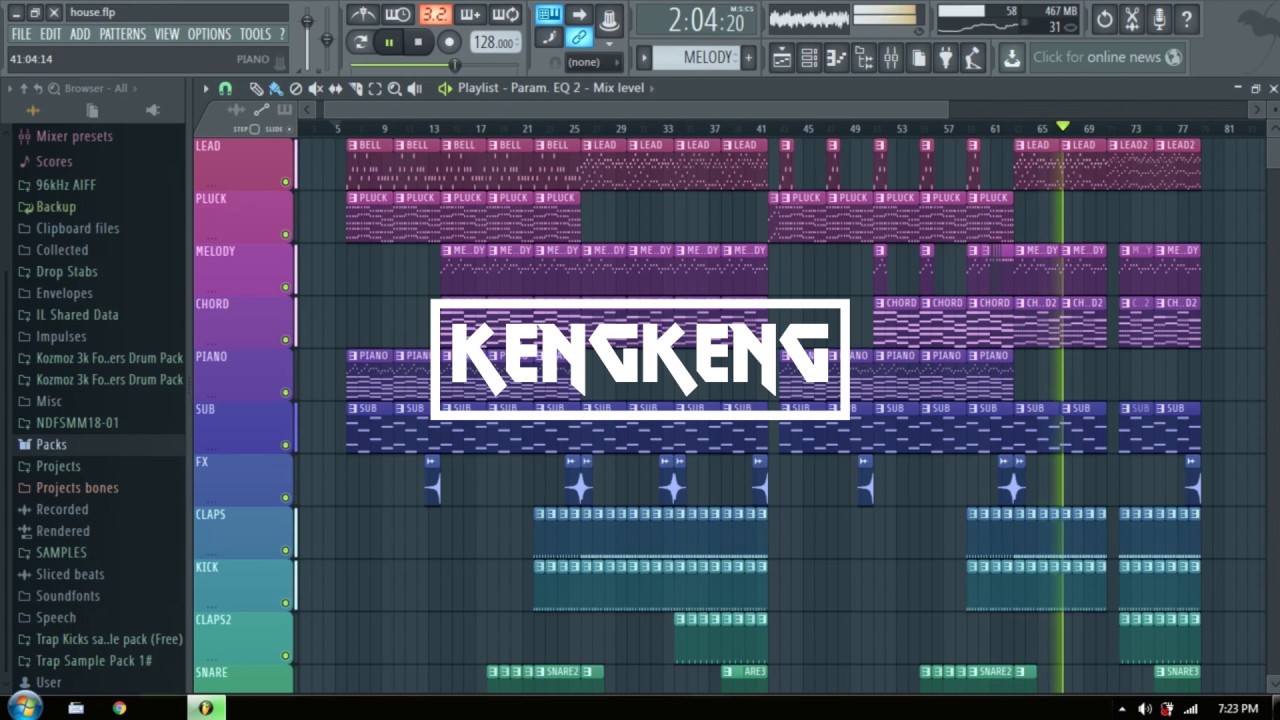1280x720 pixels.
Task: Open the Playlist window
Action: [783, 58]
